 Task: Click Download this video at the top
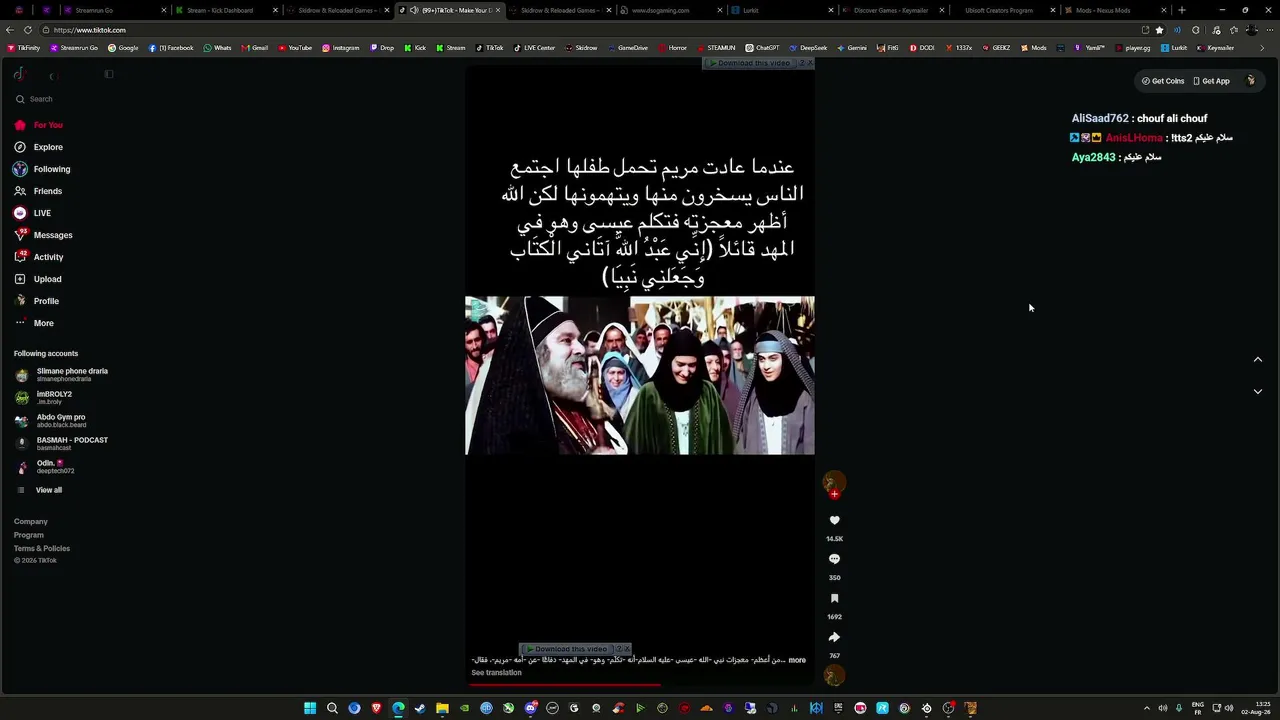pos(748,63)
